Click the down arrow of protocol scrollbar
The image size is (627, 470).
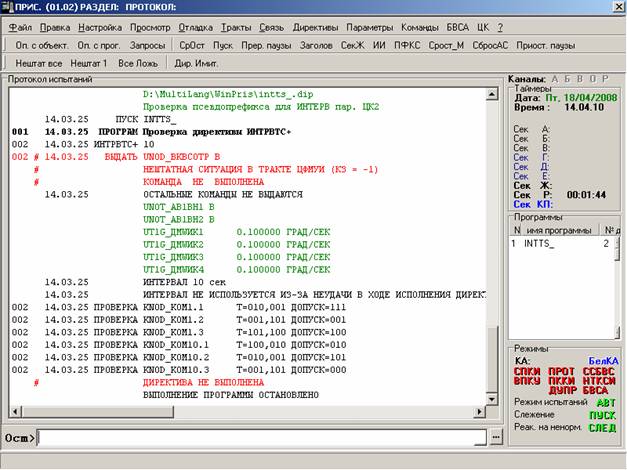pos(492,399)
